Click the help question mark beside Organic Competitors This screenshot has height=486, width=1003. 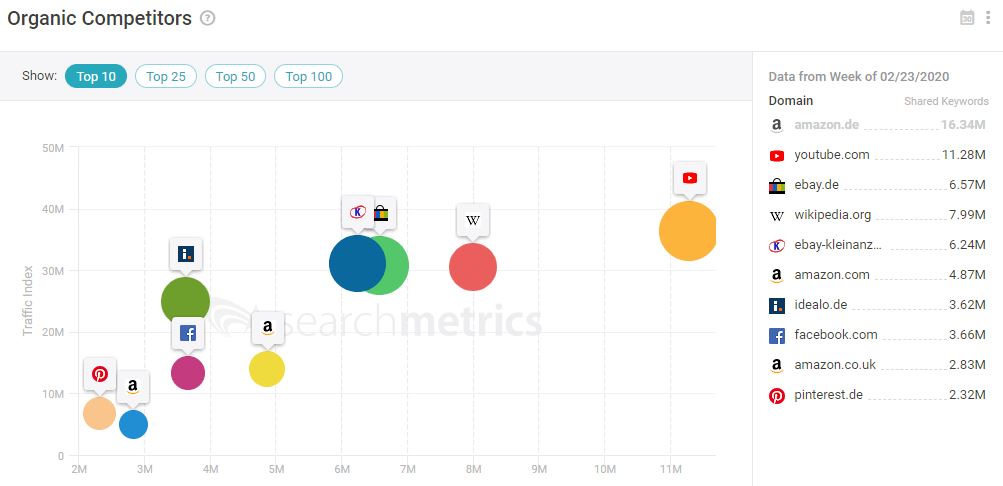pos(207,18)
